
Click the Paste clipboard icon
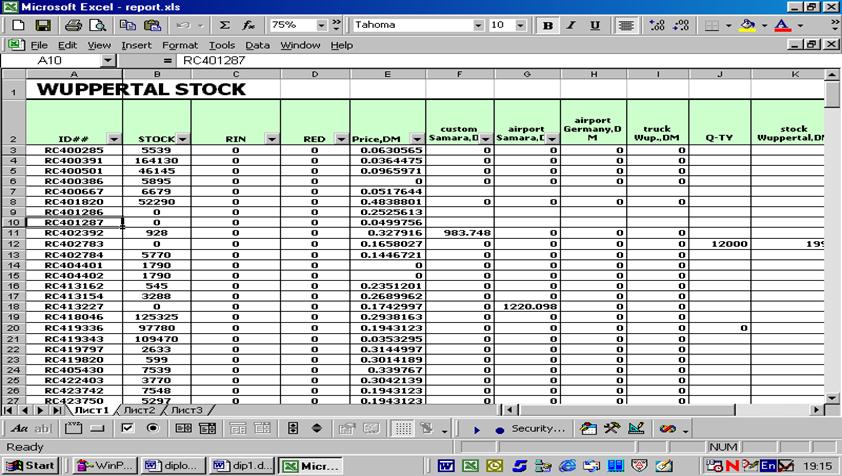(x=152, y=25)
